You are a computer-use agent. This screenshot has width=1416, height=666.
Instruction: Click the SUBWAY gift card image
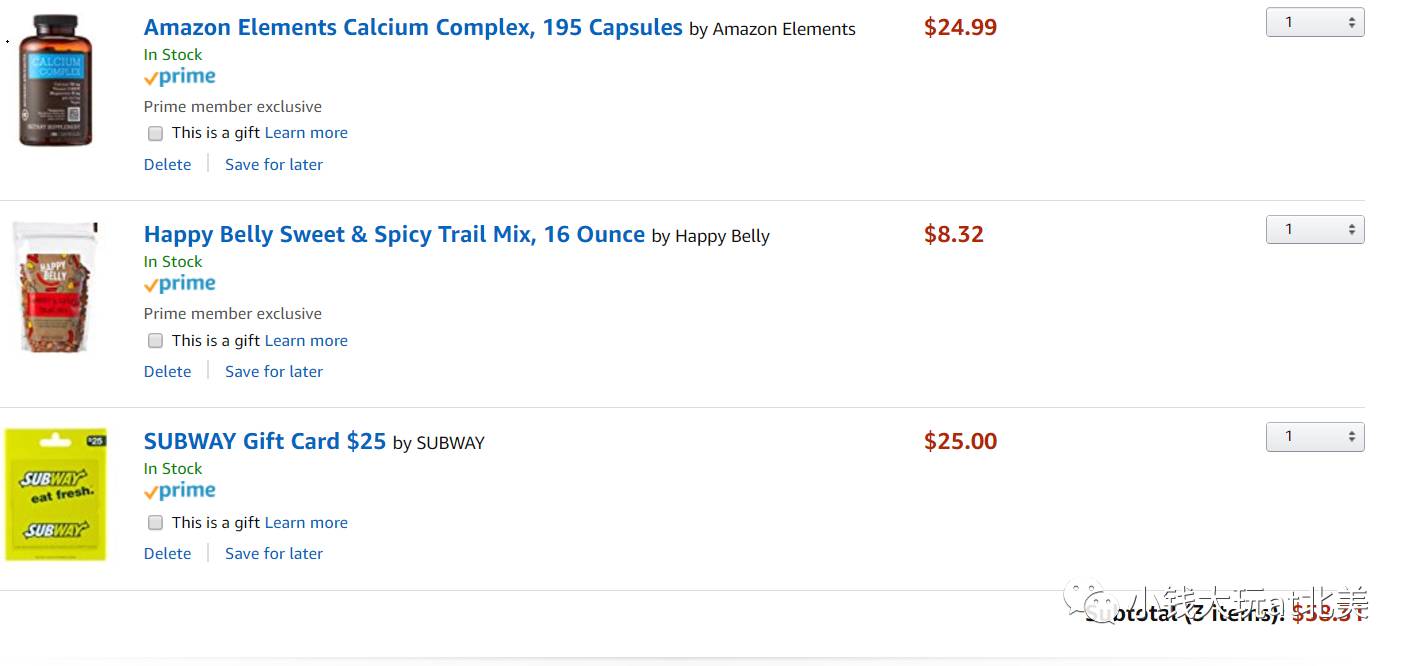coord(55,494)
